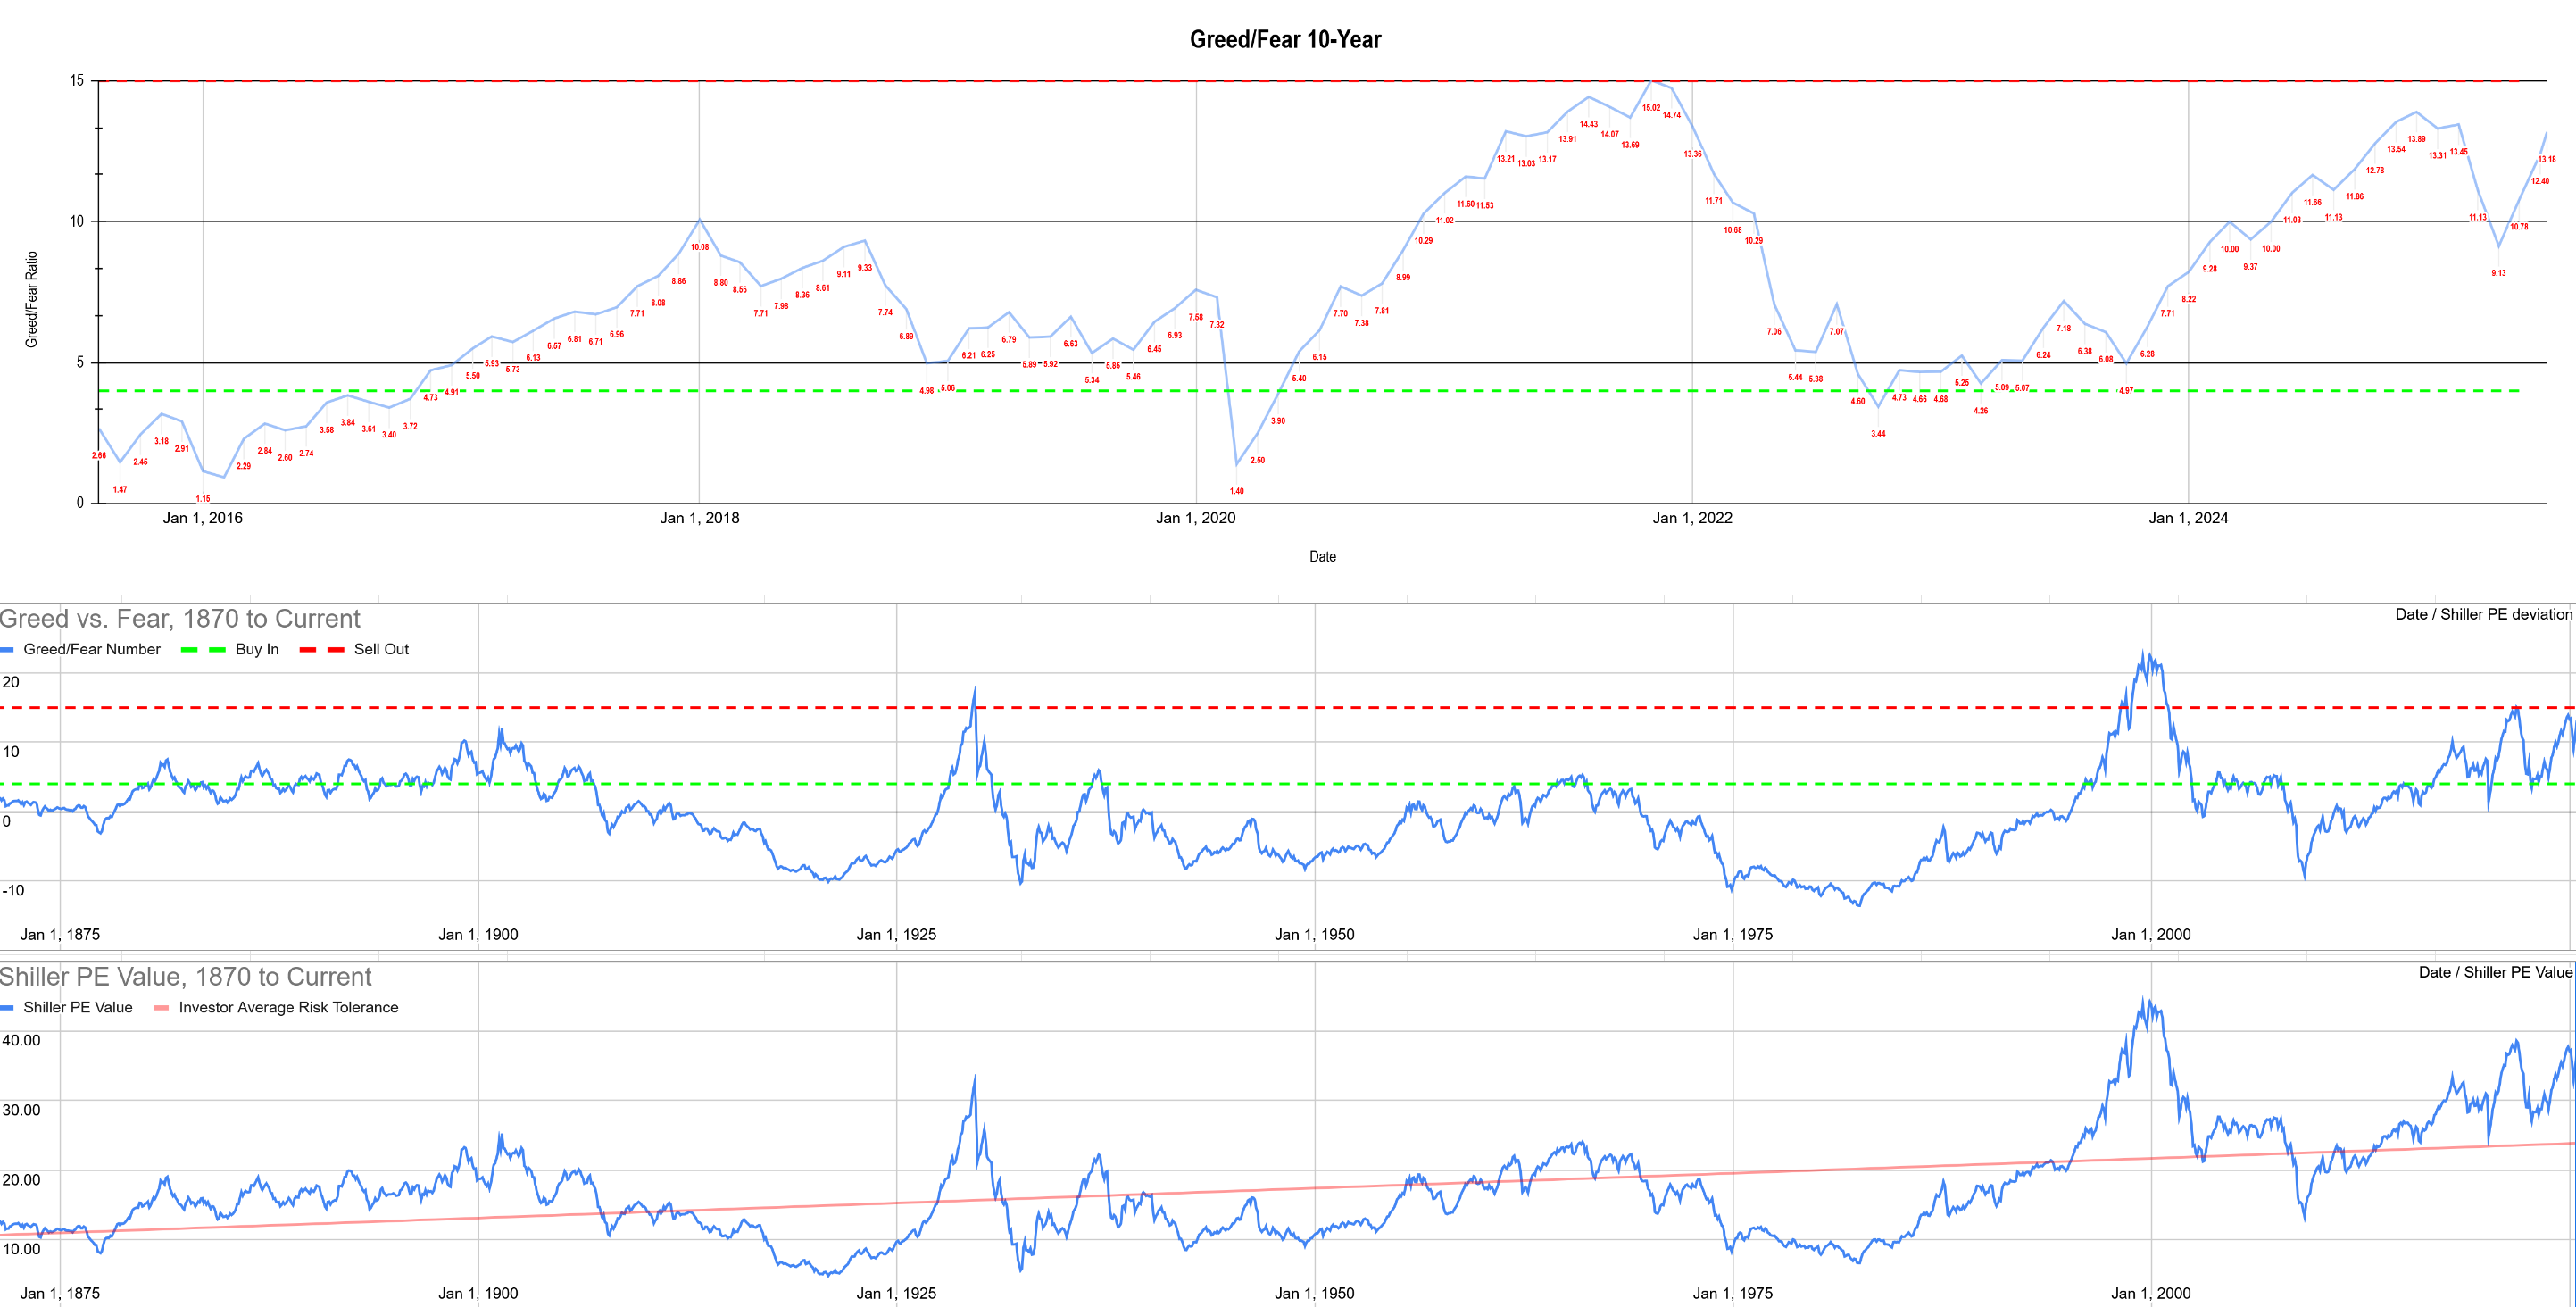Viewport: 2576px width, 1307px height.
Task: Select the "Jan 1, 2020" axis label
Action: tap(1195, 517)
